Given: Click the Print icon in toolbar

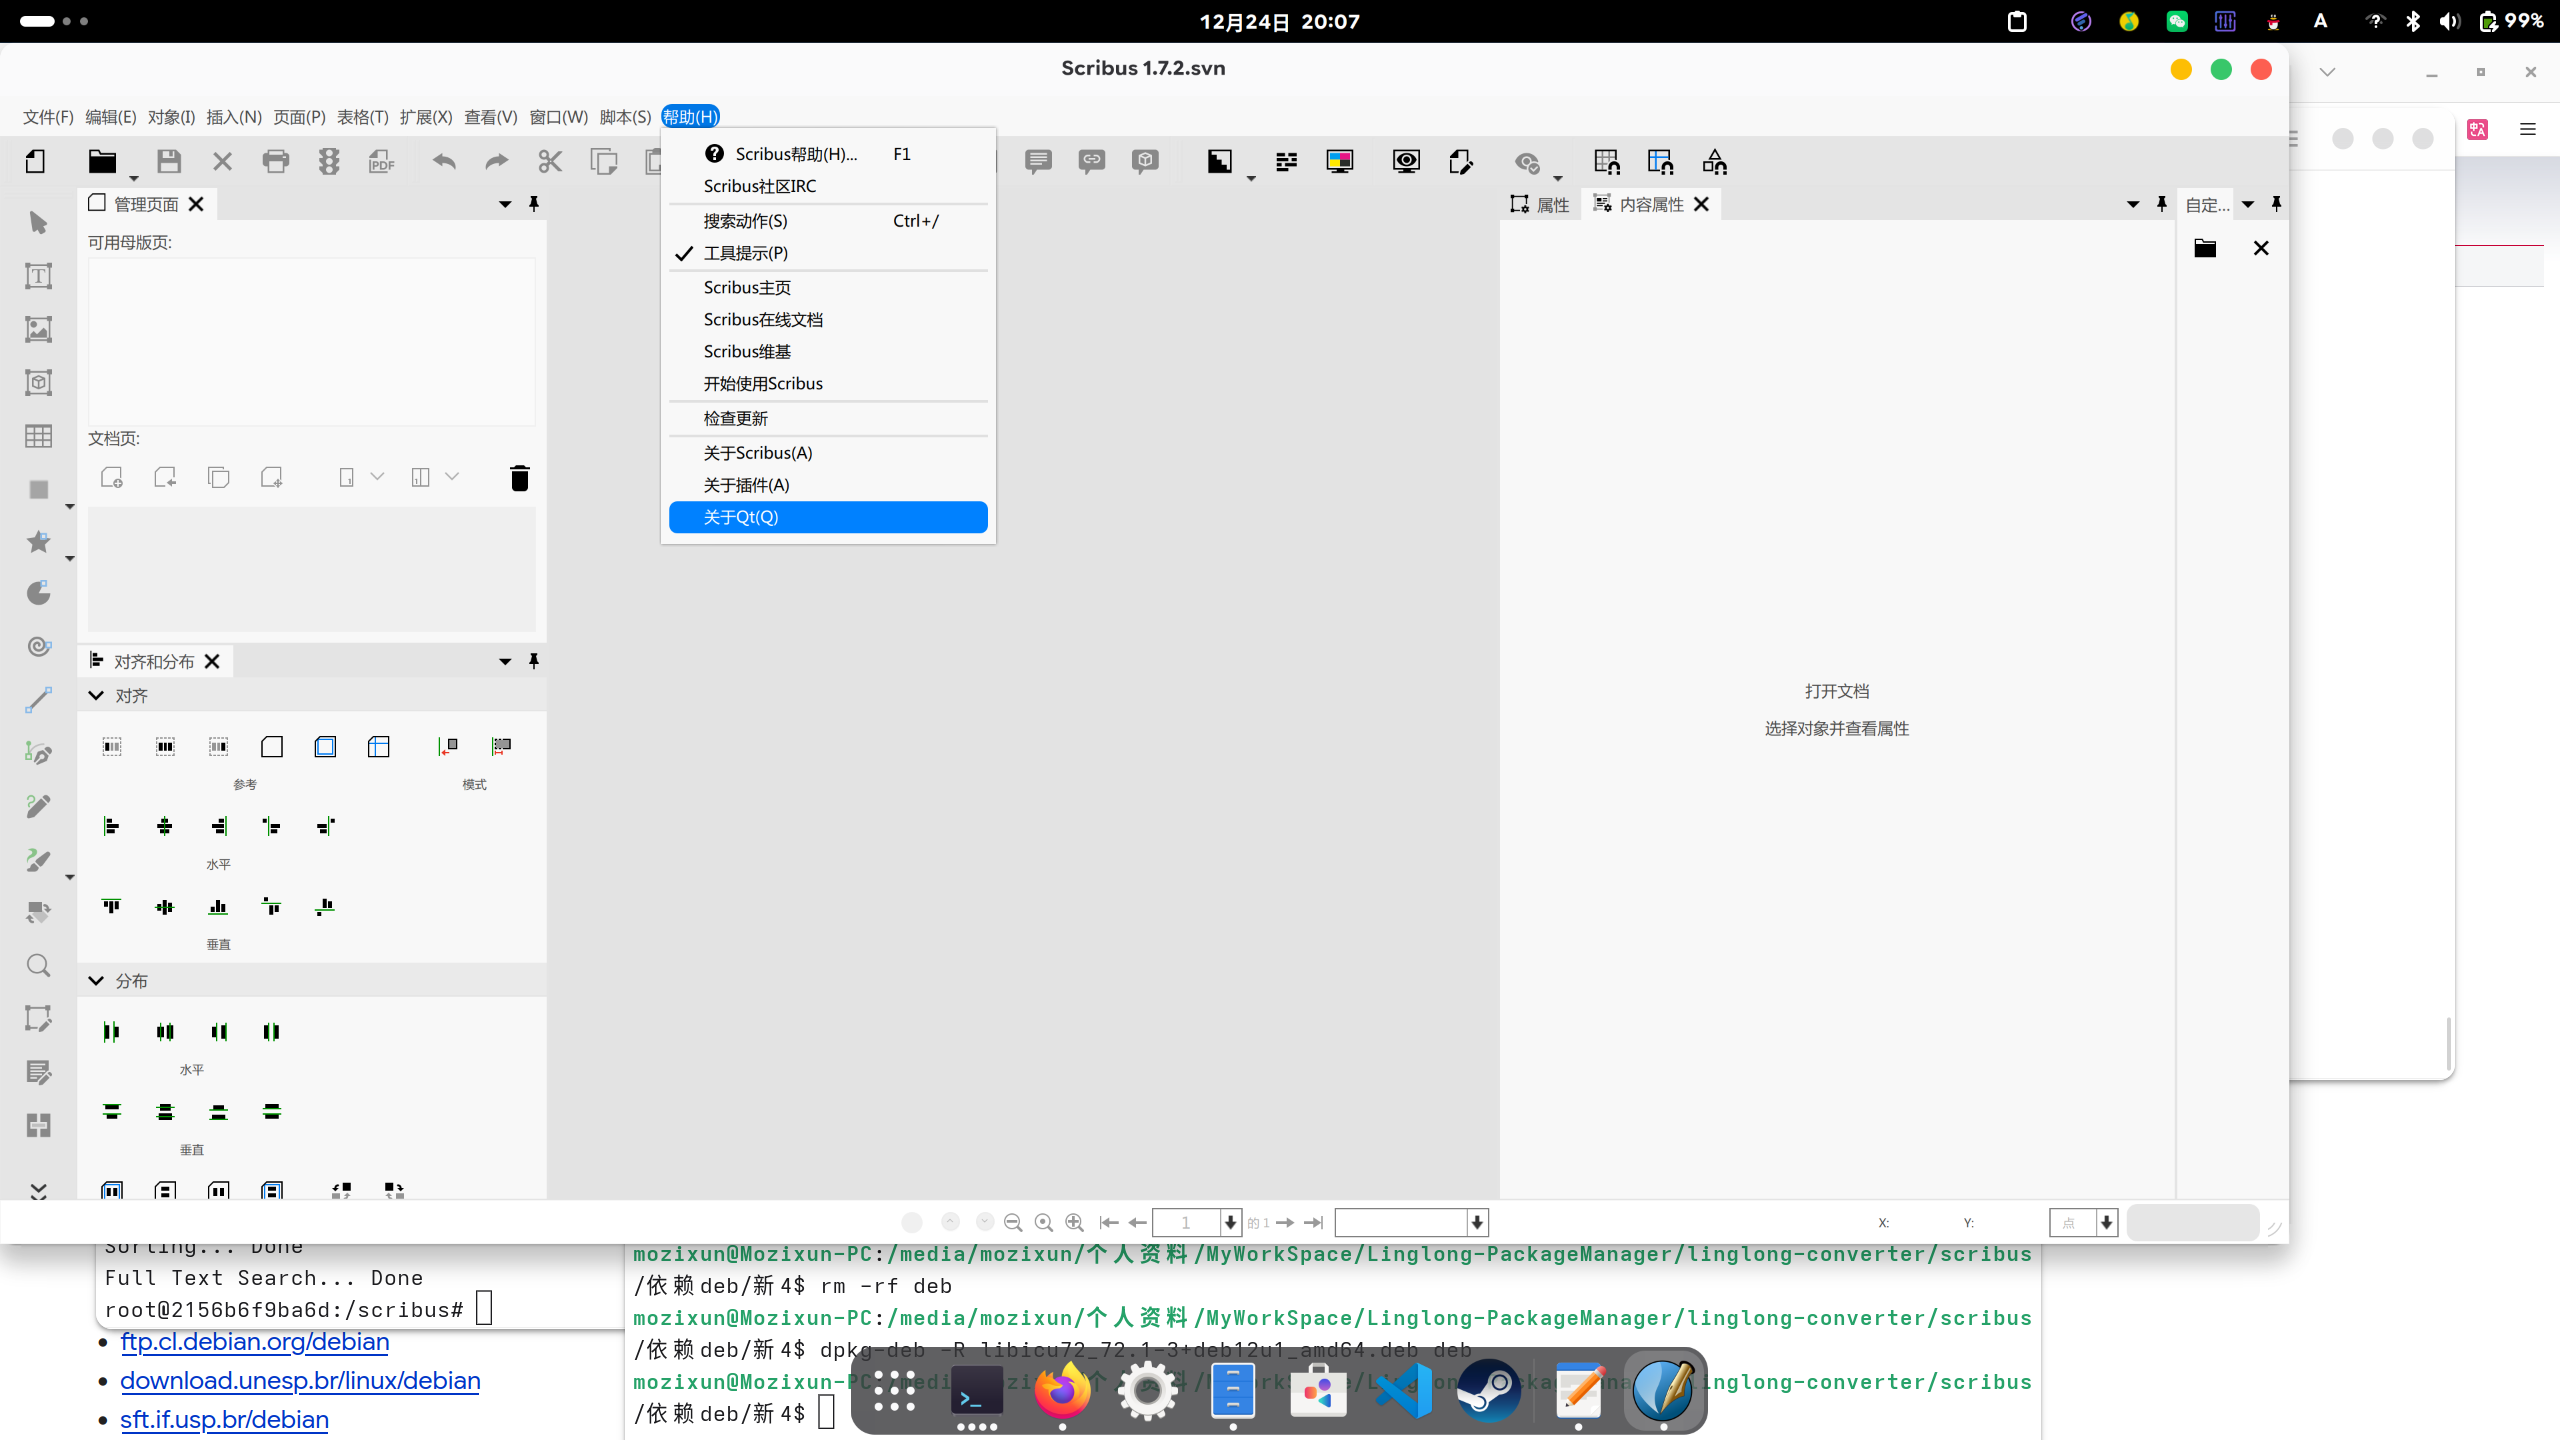Looking at the screenshot, I should [275, 161].
